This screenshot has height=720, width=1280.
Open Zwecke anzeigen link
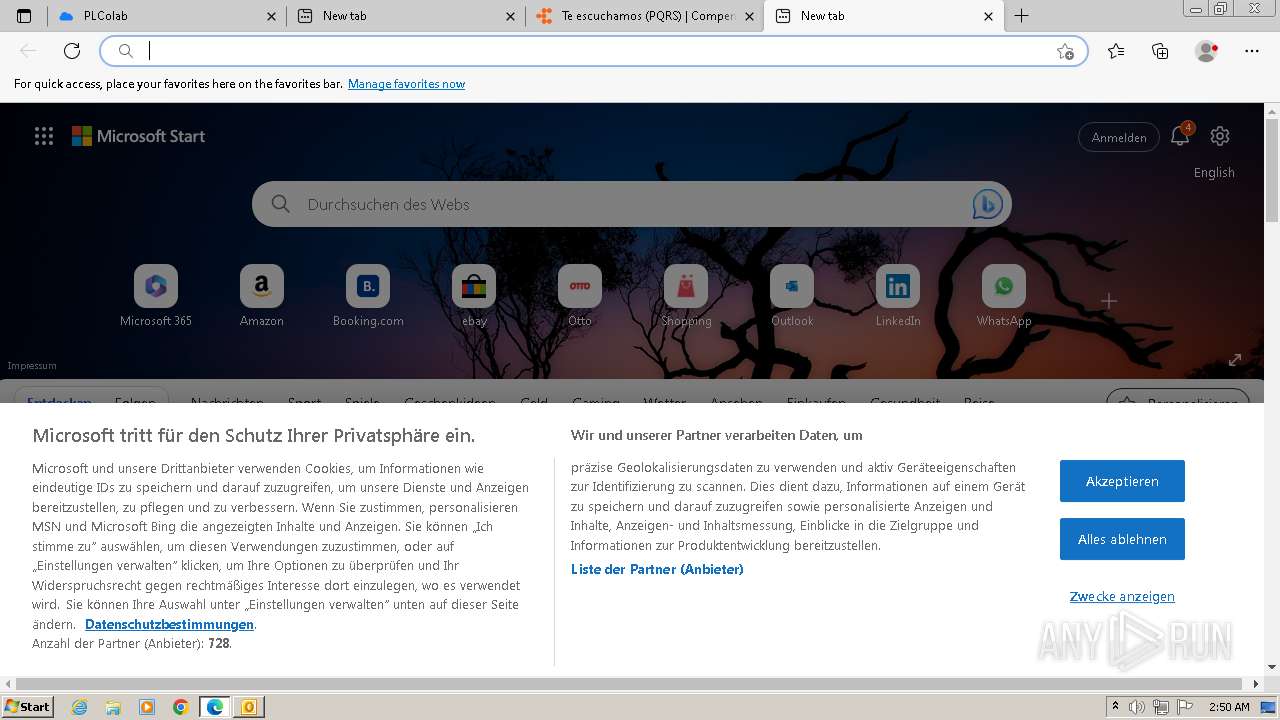(1122, 596)
